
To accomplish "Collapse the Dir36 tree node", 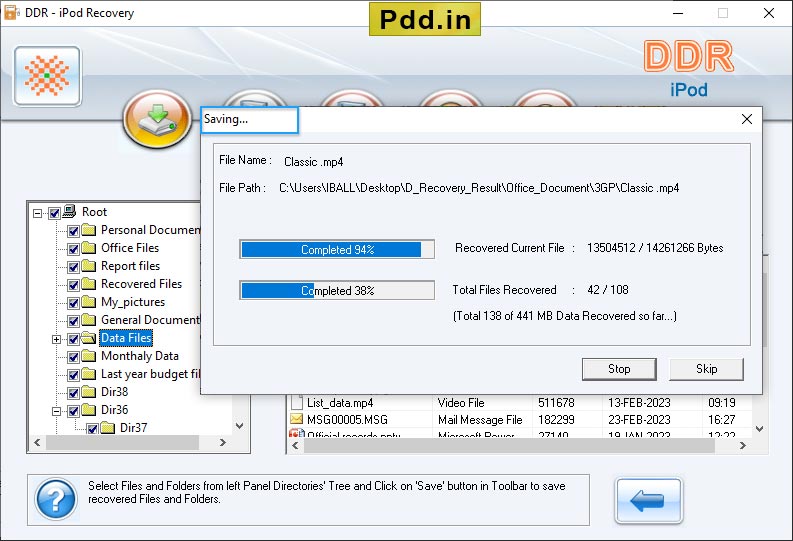I will [57, 411].
